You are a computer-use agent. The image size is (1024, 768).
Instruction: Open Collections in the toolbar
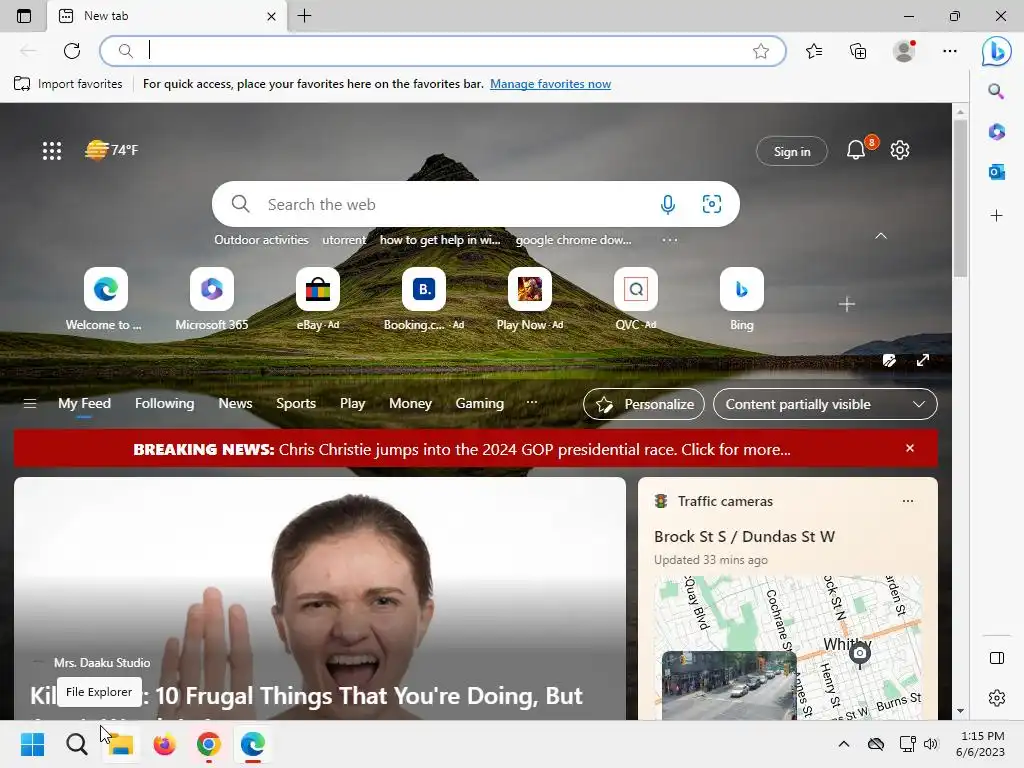(x=858, y=51)
